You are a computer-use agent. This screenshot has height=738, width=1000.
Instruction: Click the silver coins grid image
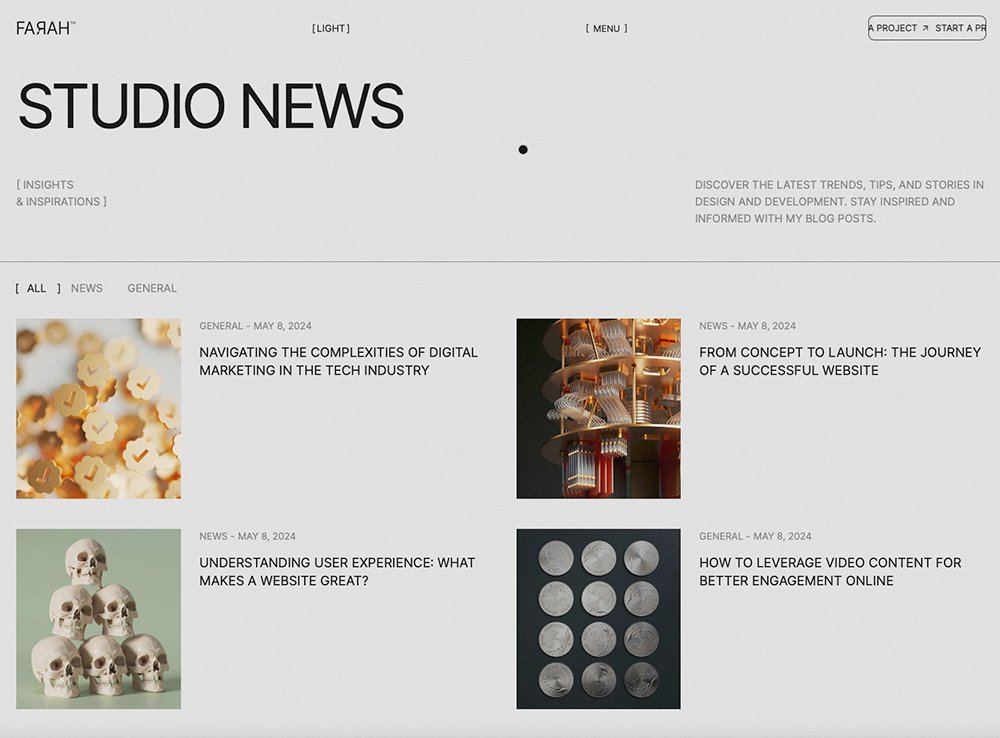[598, 618]
